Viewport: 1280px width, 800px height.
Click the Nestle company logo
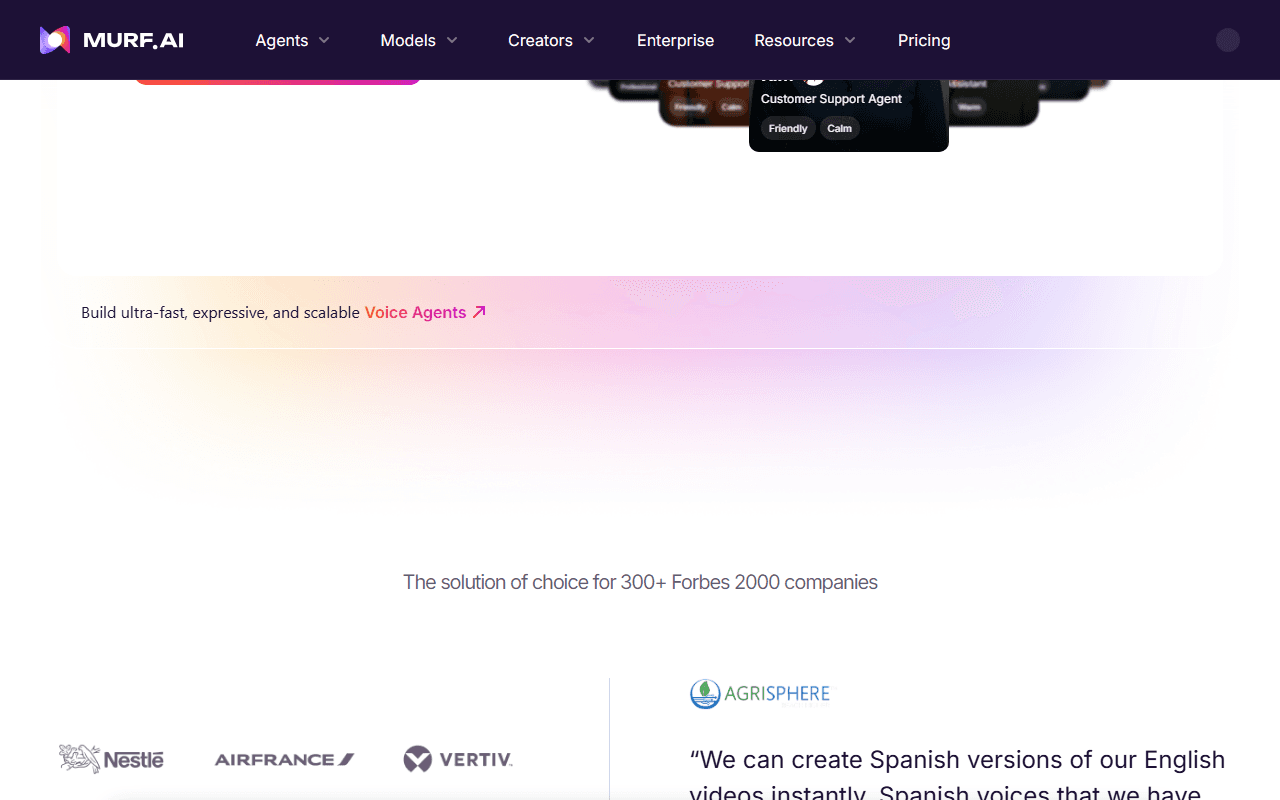coord(111,759)
